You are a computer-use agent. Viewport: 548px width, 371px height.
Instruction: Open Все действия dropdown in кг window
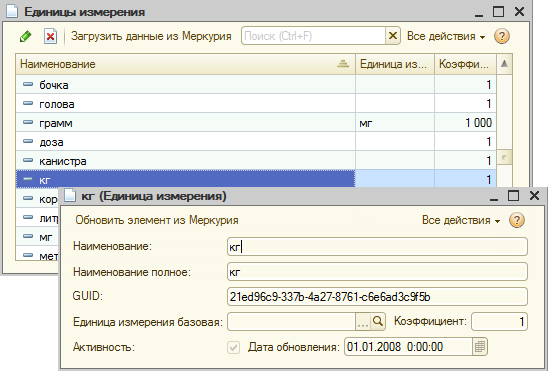click(x=461, y=220)
